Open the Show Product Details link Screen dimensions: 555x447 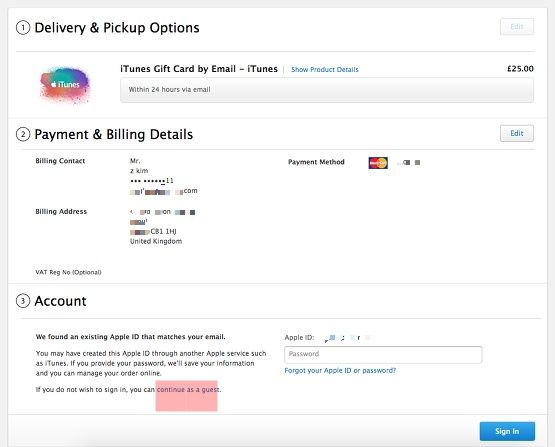pyautogui.click(x=325, y=69)
